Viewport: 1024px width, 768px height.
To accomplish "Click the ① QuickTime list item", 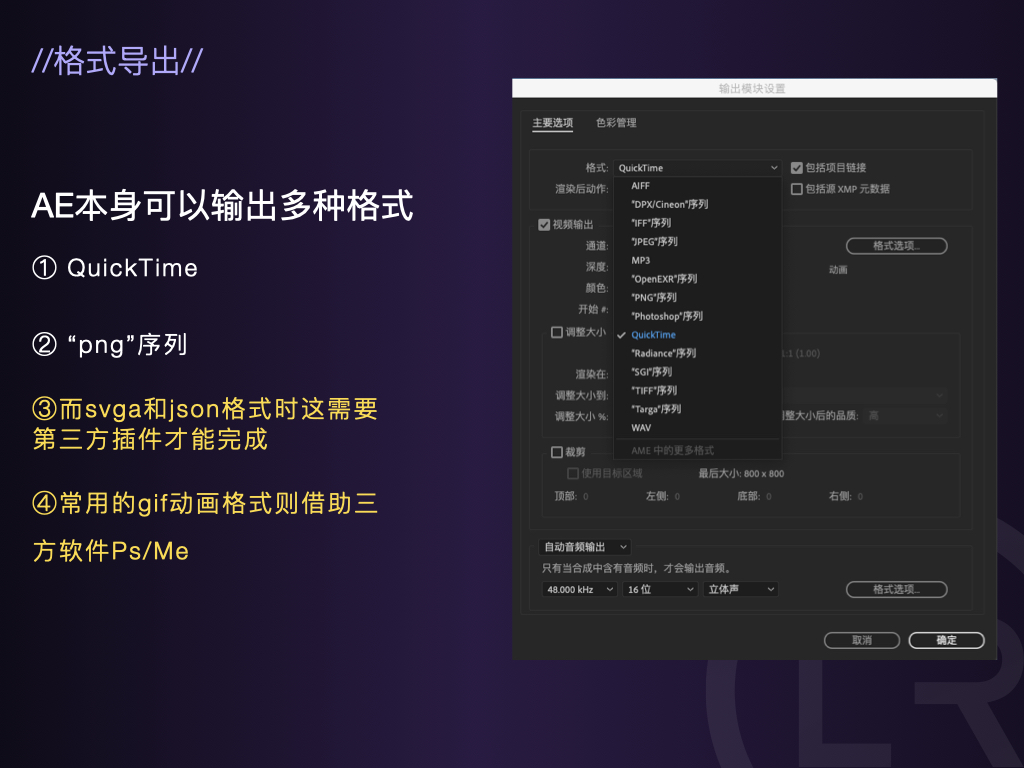I will pos(115,268).
